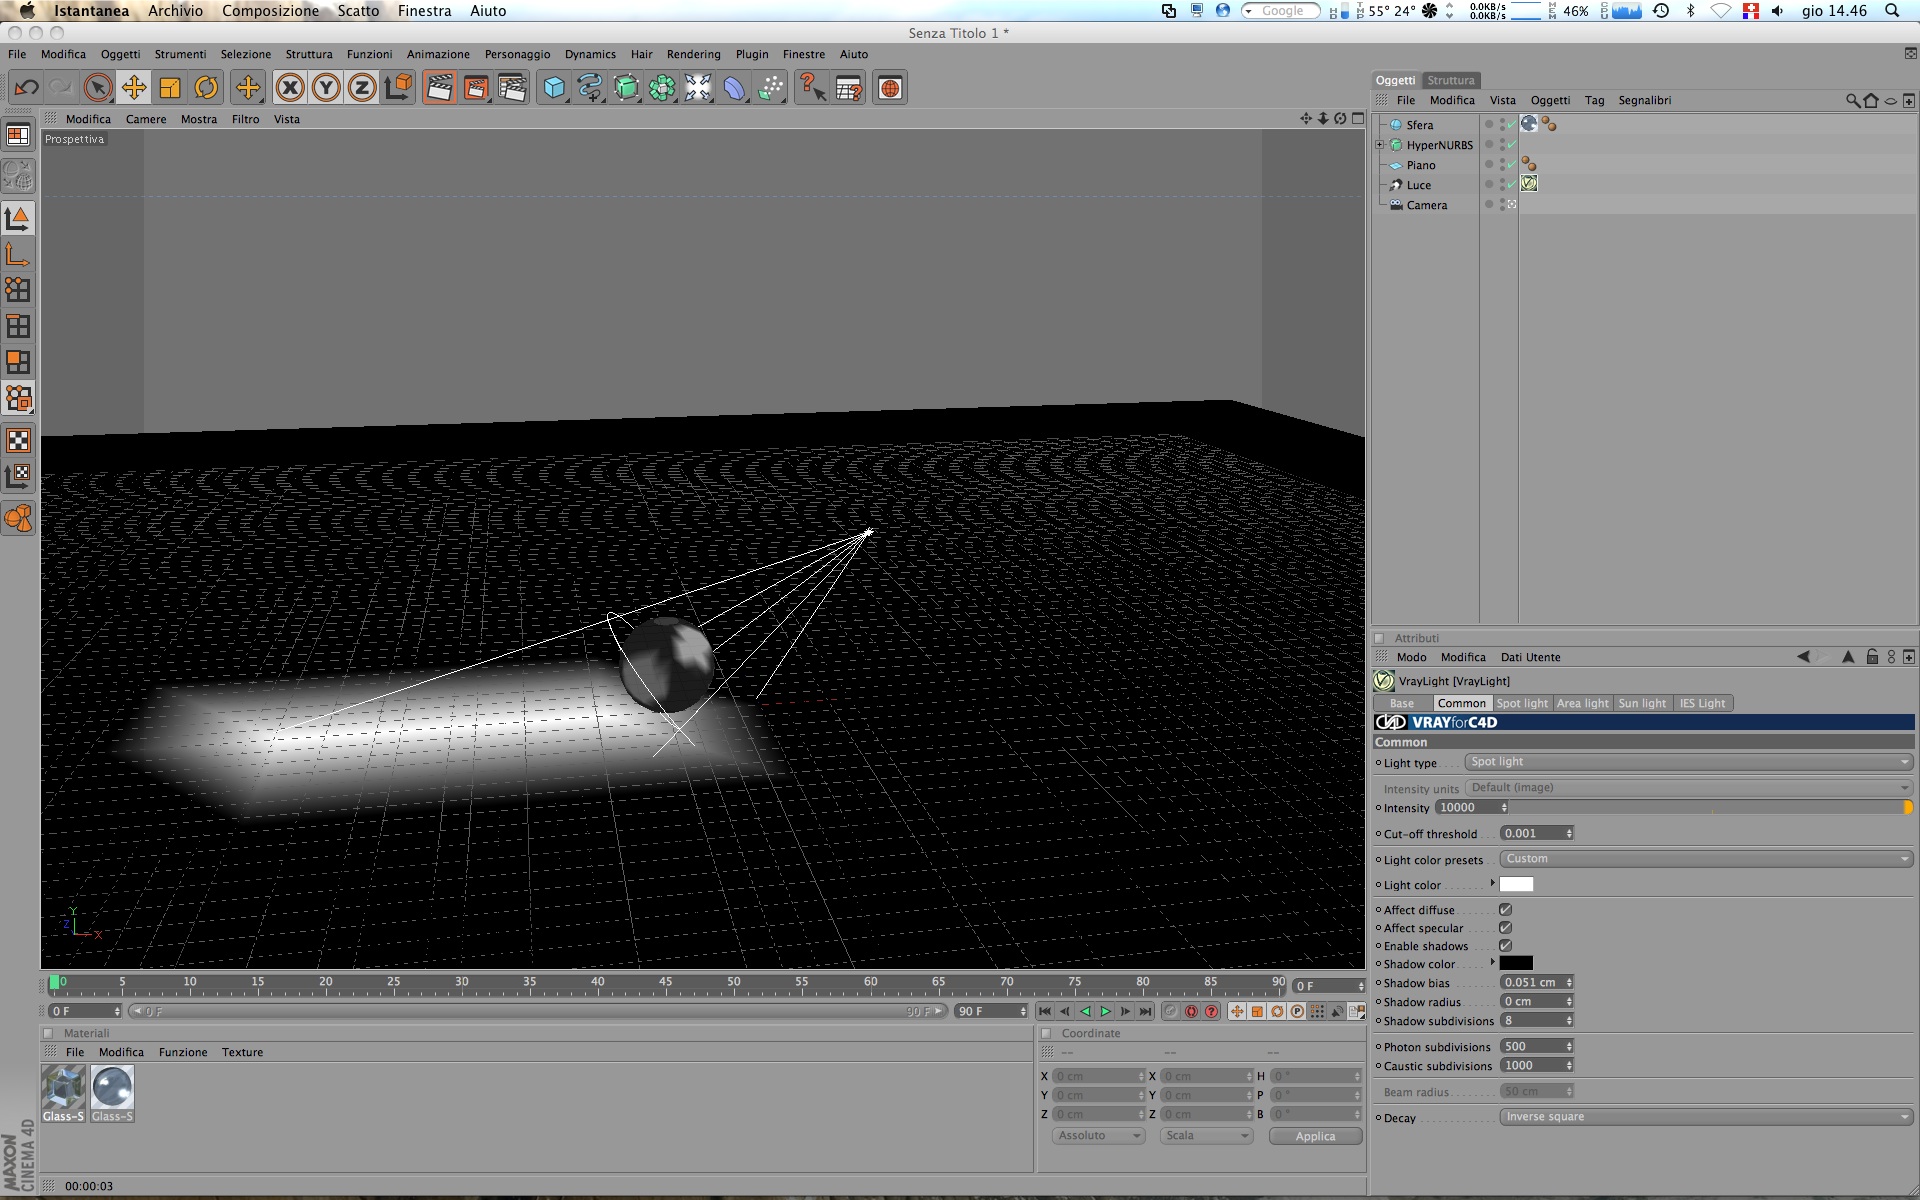This screenshot has width=1920, height=1200.
Task: Switch to the Area light tab
Action: coord(1582,703)
